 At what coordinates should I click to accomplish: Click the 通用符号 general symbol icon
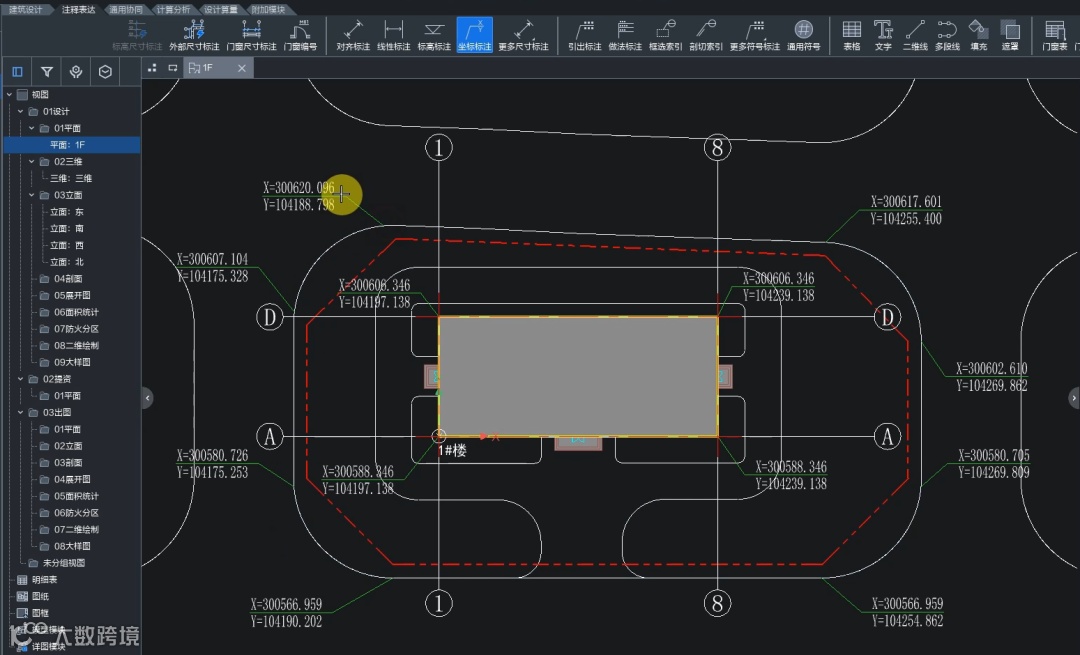[803, 35]
